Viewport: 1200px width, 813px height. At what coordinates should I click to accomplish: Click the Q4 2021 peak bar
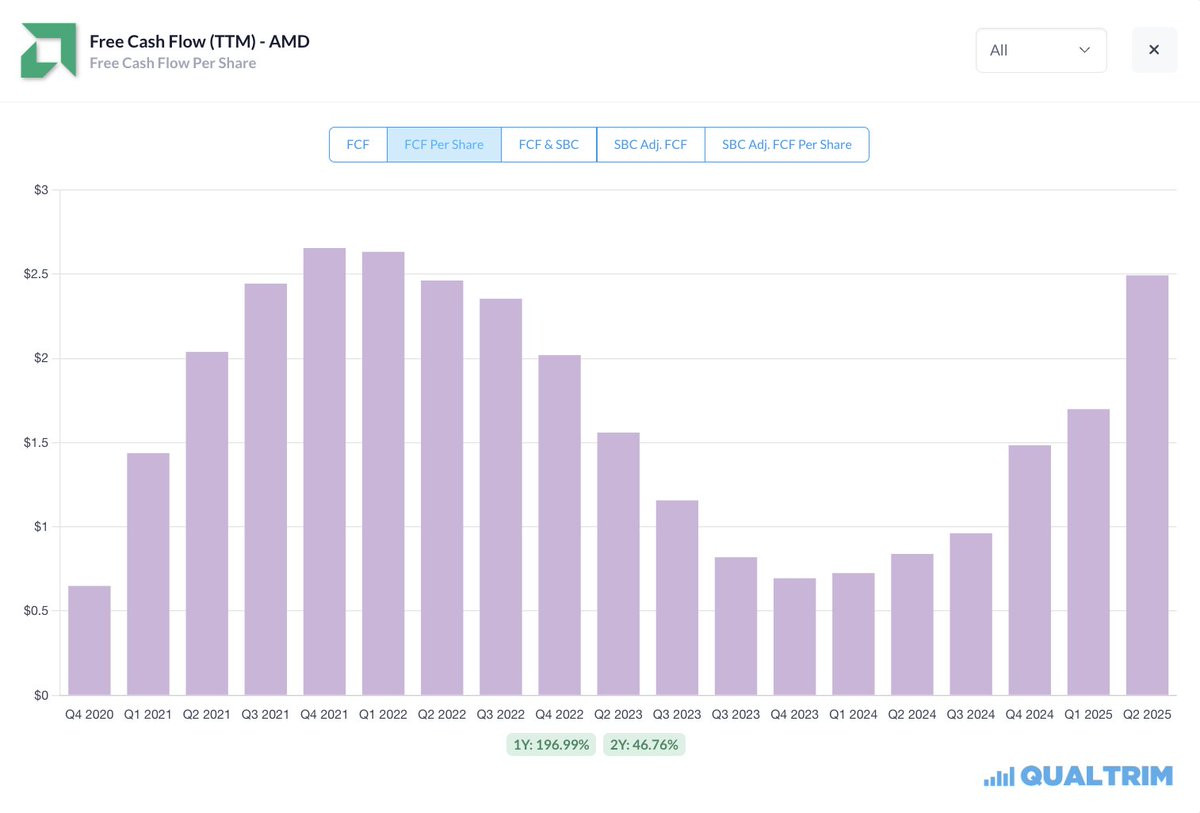324,471
